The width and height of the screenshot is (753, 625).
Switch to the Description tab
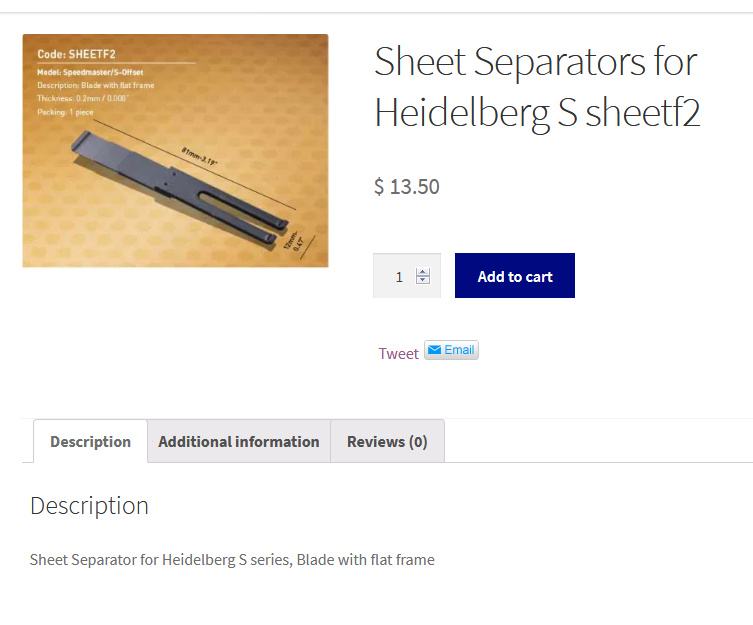click(90, 441)
